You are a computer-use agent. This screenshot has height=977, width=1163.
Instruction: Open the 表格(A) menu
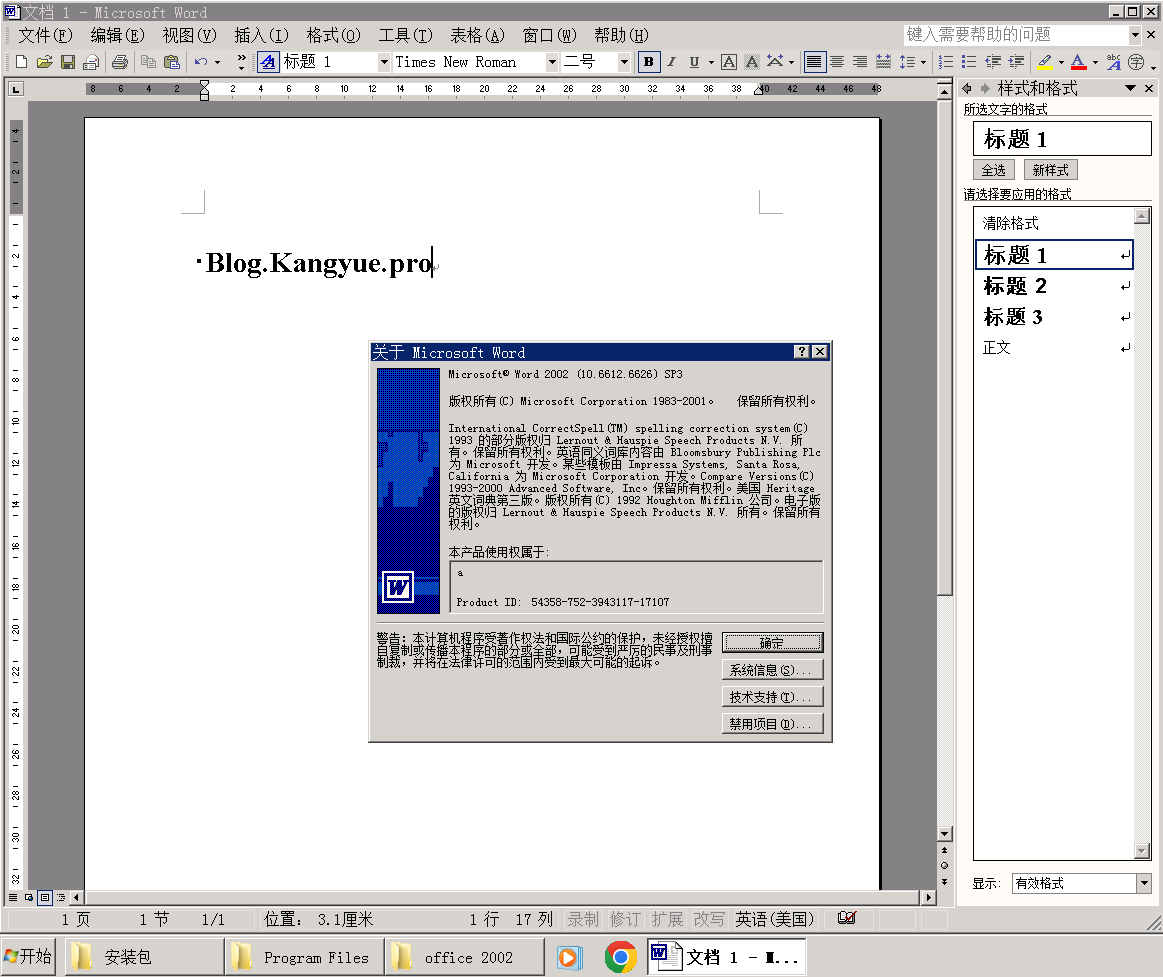tap(477, 35)
